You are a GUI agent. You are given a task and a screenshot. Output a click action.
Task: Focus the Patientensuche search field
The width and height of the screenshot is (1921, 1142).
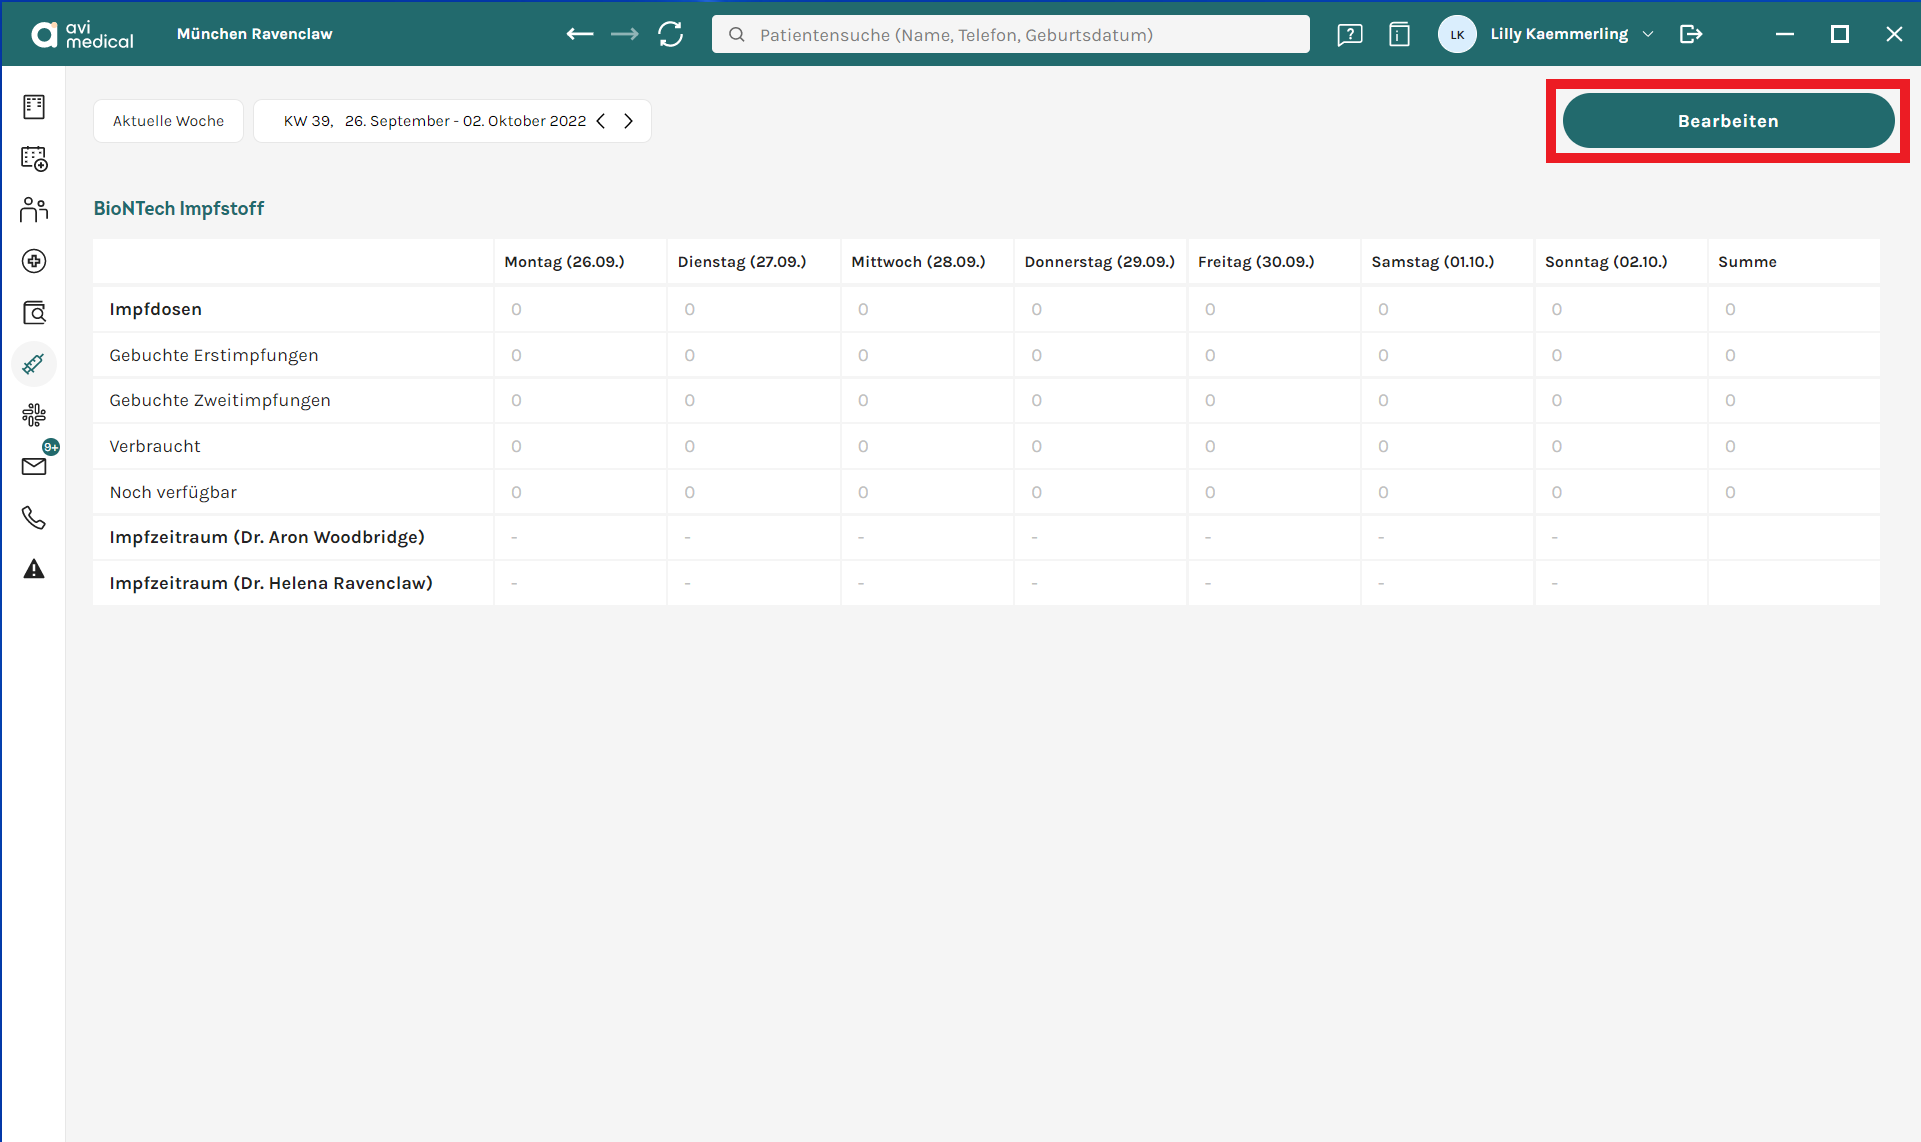1011,34
